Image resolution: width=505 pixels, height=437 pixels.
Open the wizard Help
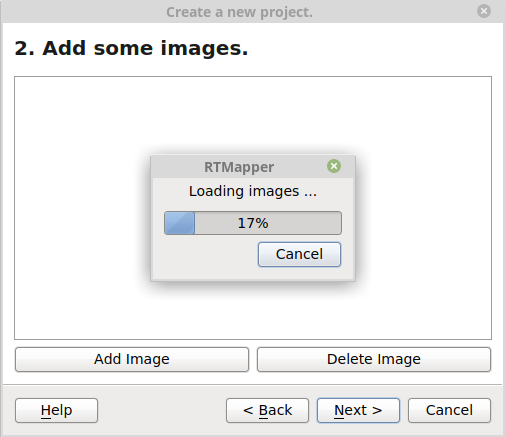point(56,410)
